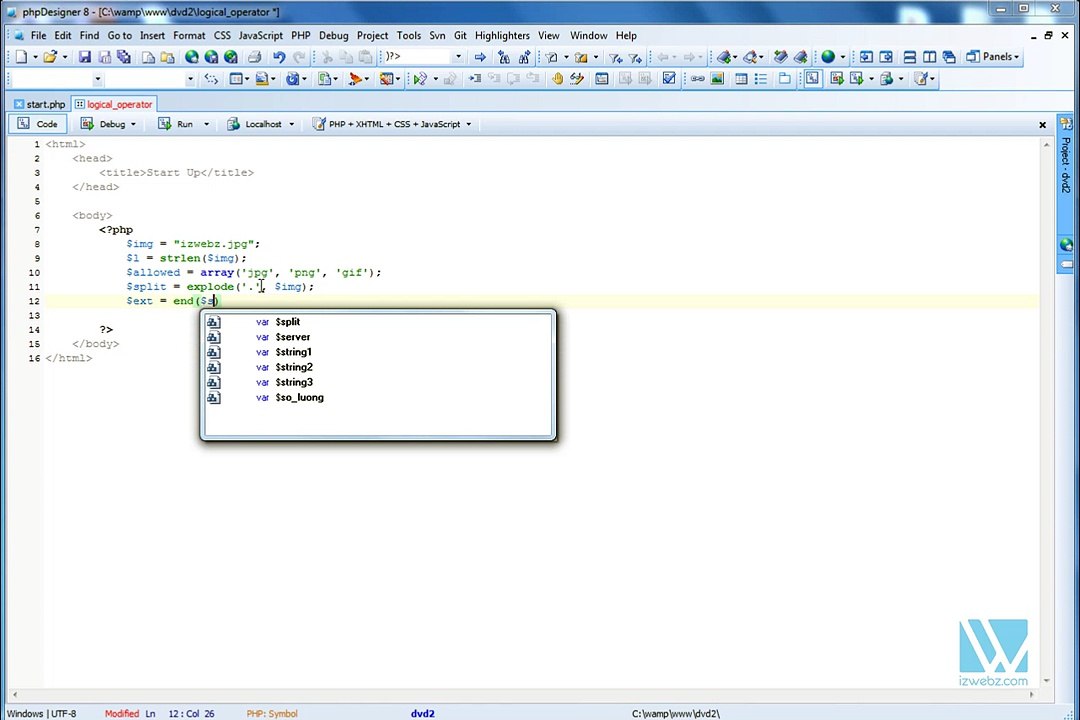Toggle the highlighted frame icon in second toolbar
Screen dimensions: 1080x720
pos(813,79)
